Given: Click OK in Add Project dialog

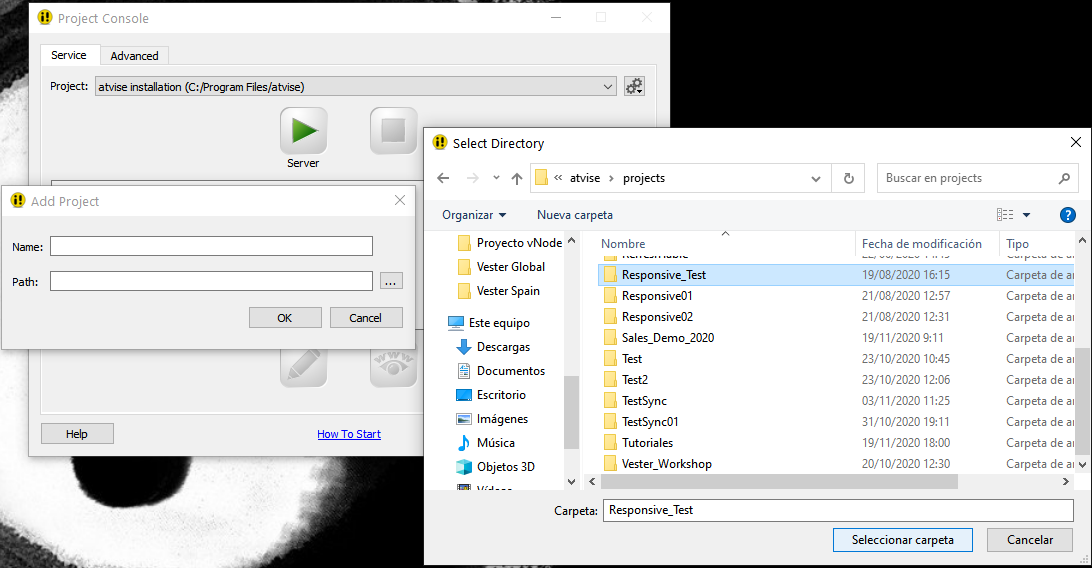Looking at the screenshot, I should [285, 318].
